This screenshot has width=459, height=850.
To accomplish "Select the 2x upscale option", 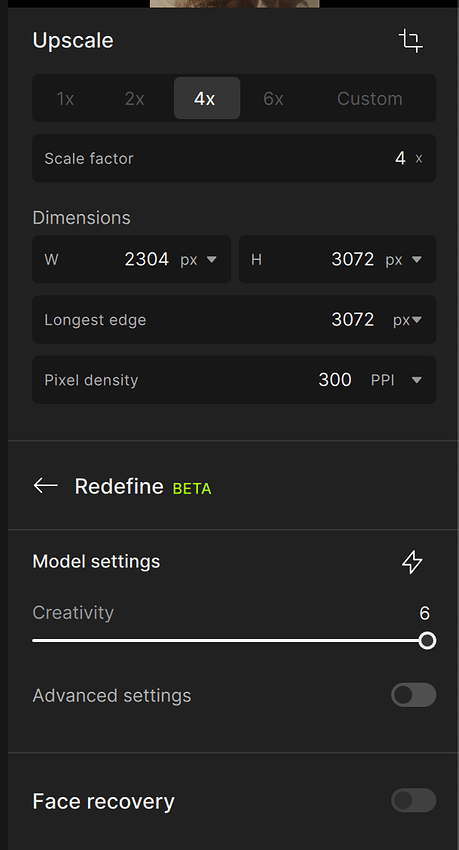I will pos(134,98).
